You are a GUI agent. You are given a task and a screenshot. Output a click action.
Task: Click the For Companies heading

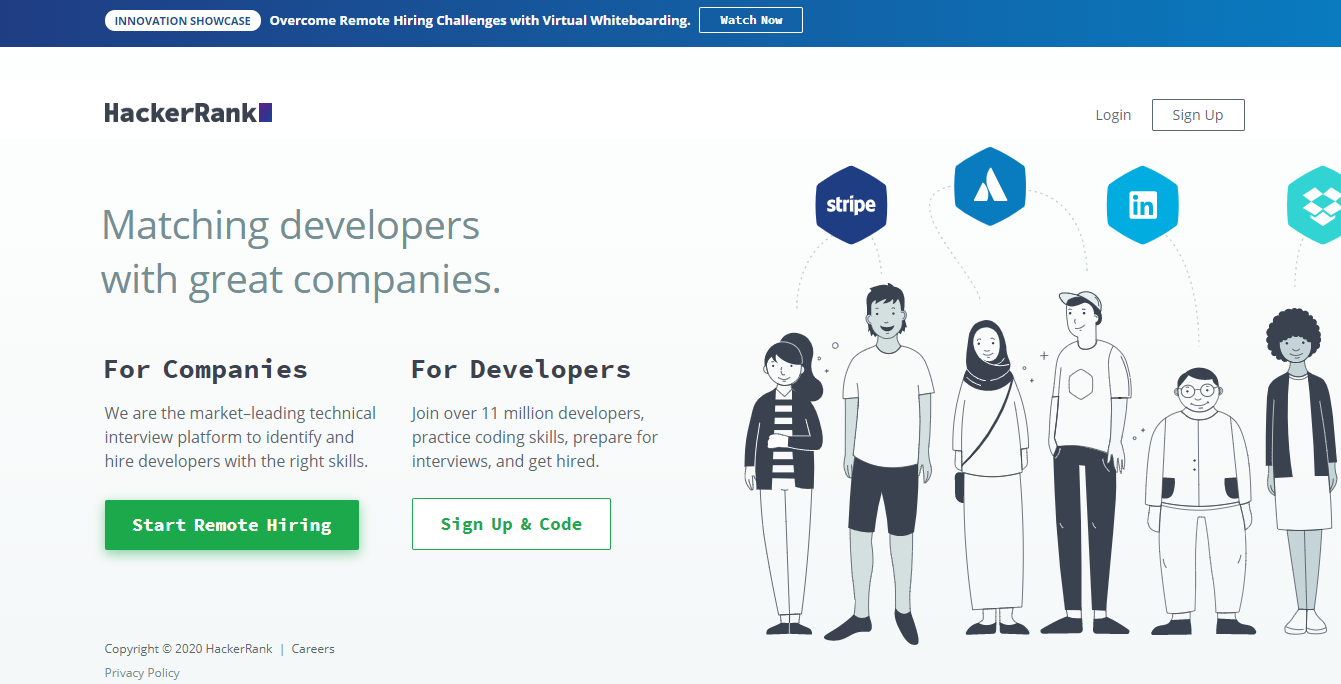[x=206, y=369]
